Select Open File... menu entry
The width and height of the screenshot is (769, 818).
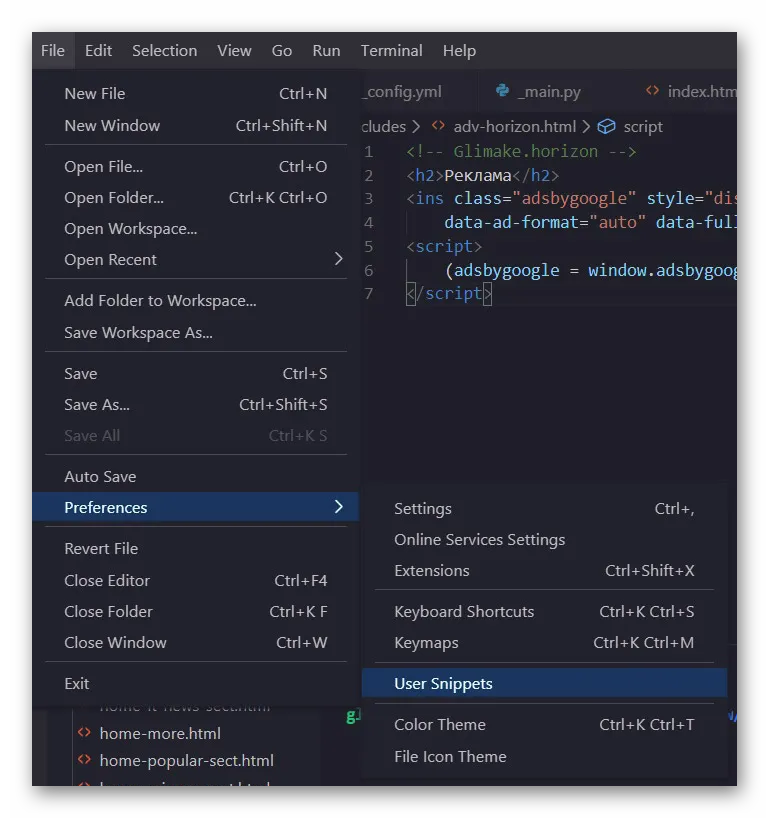[196, 167]
